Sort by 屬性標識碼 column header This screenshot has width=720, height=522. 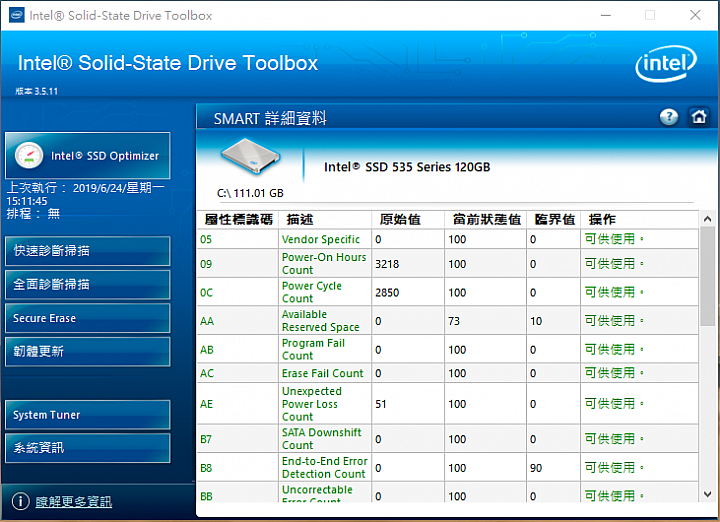(238, 219)
